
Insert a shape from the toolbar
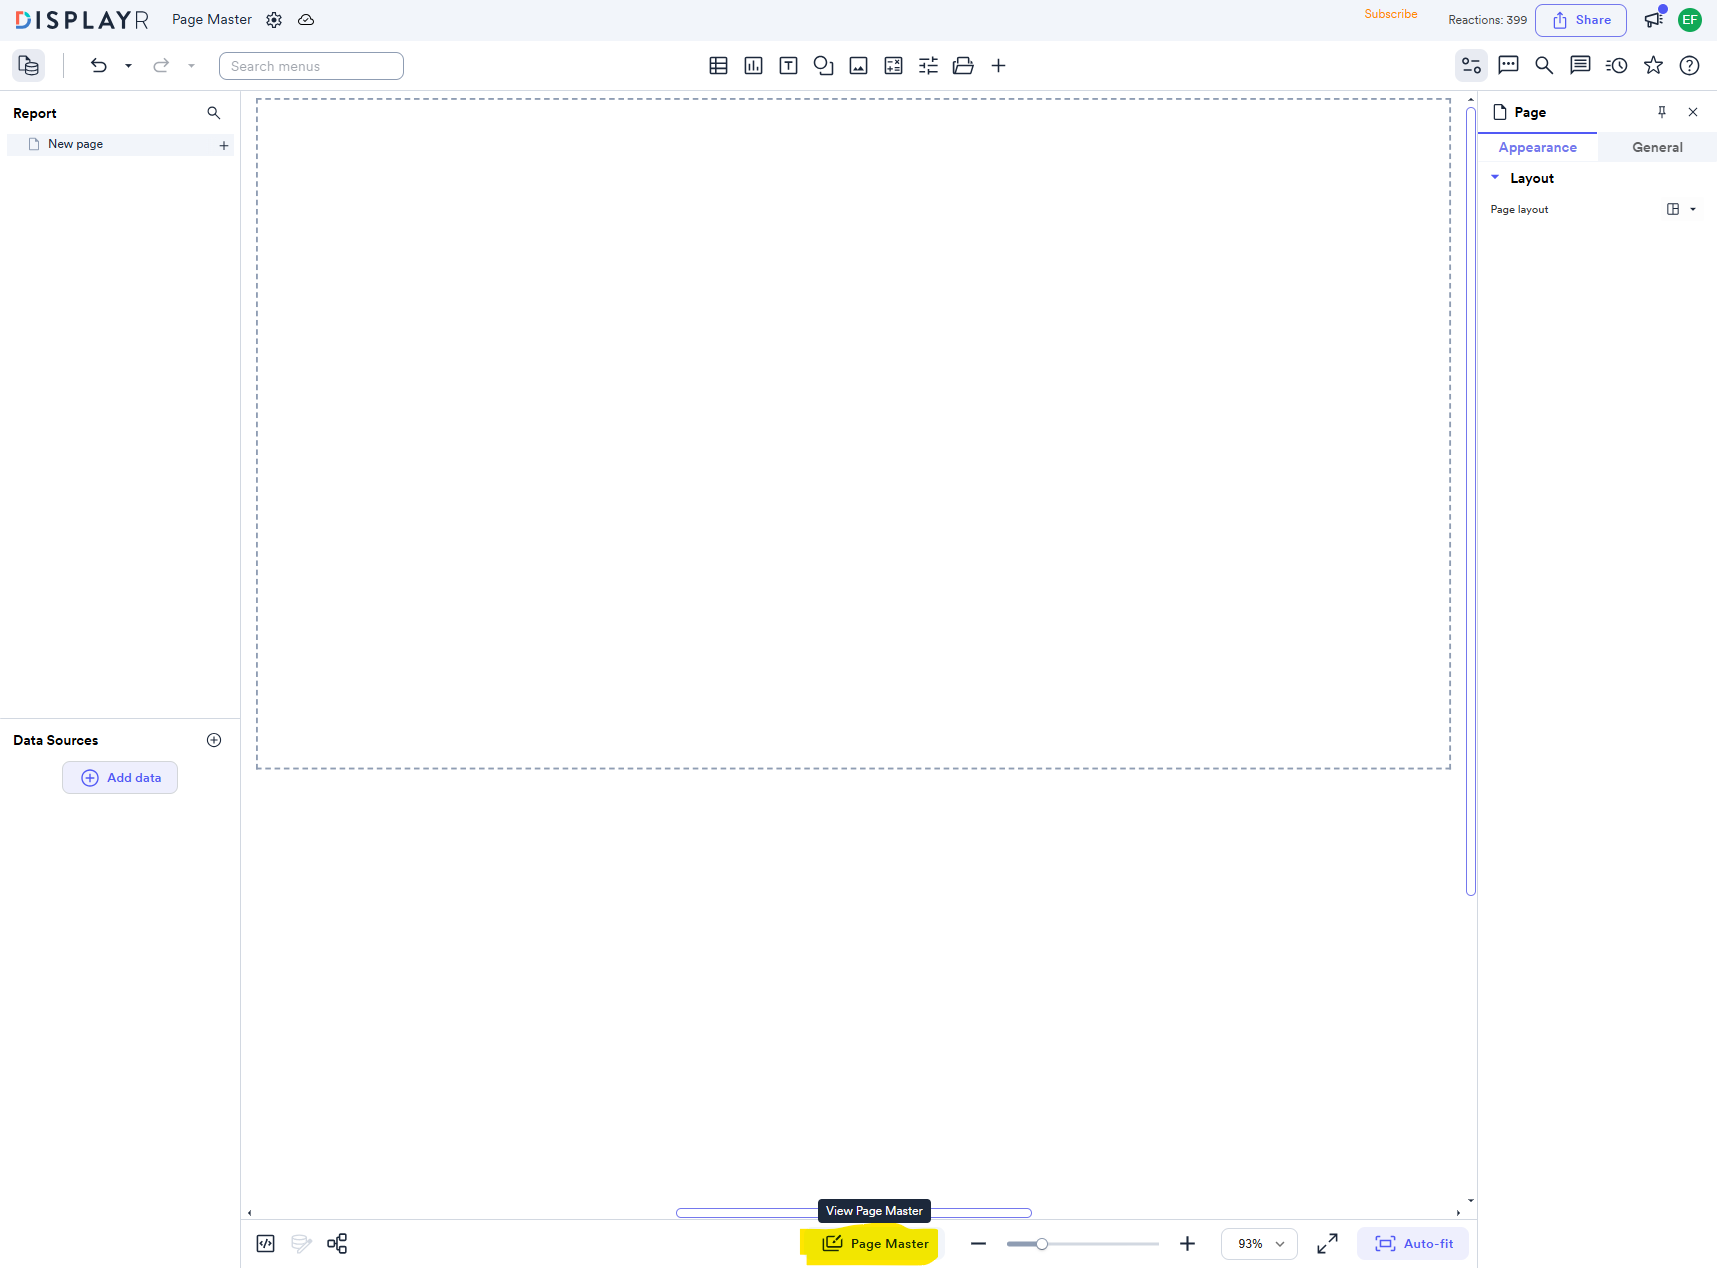coord(823,65)
